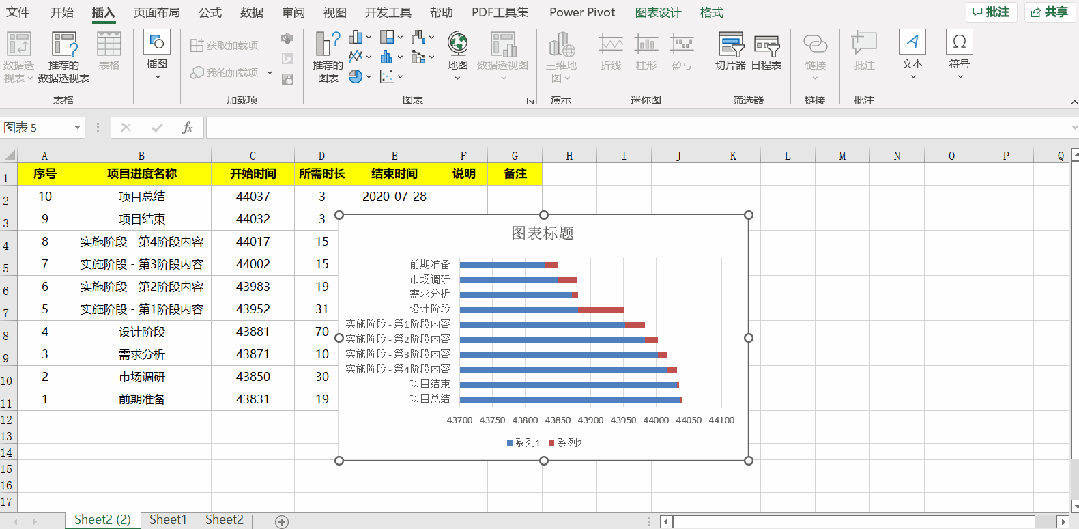Click the formula bar input area
The width and height of the screenshot is (1079, 529).
(637, 128)
